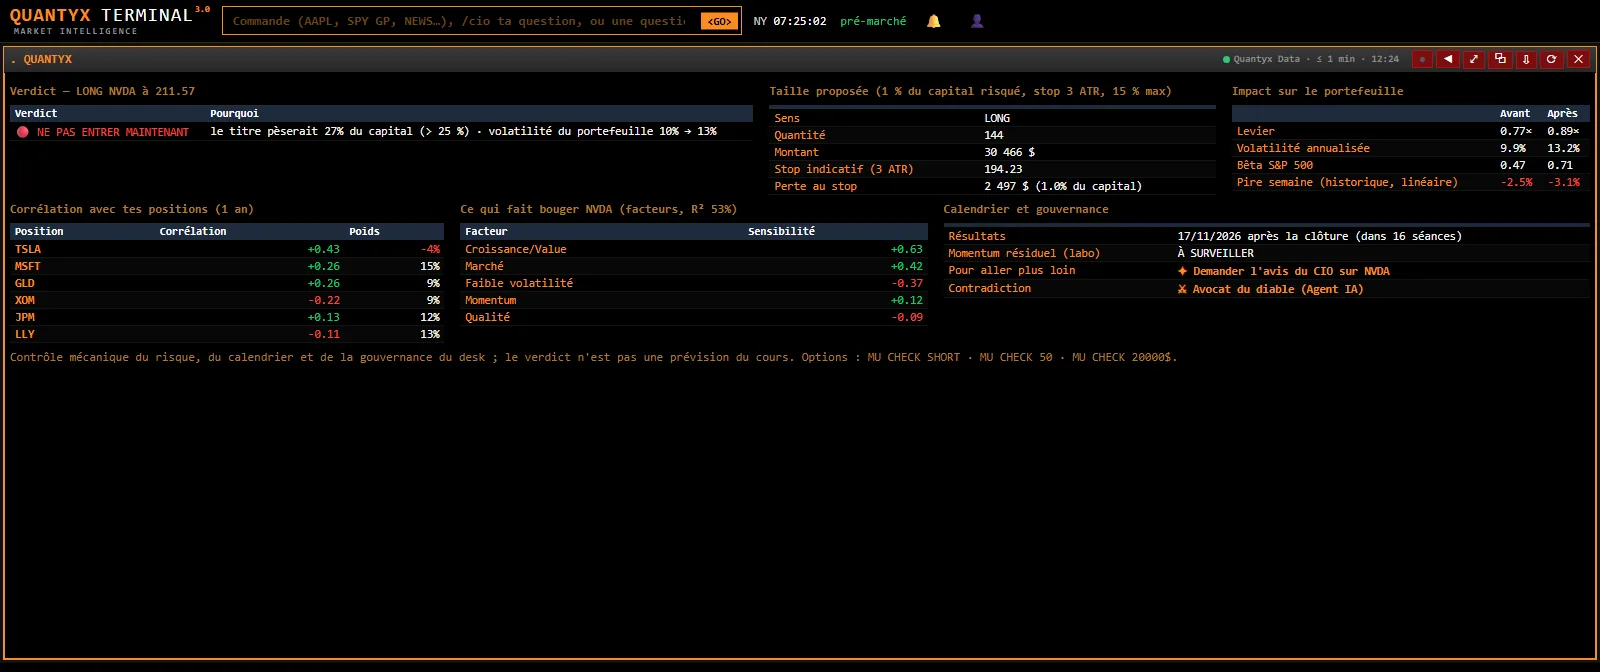Image resolution: width=1600 pixels, height=672 pixels.
Task: Click the MU CHECK SHORT option
Action: coord(913,357)
